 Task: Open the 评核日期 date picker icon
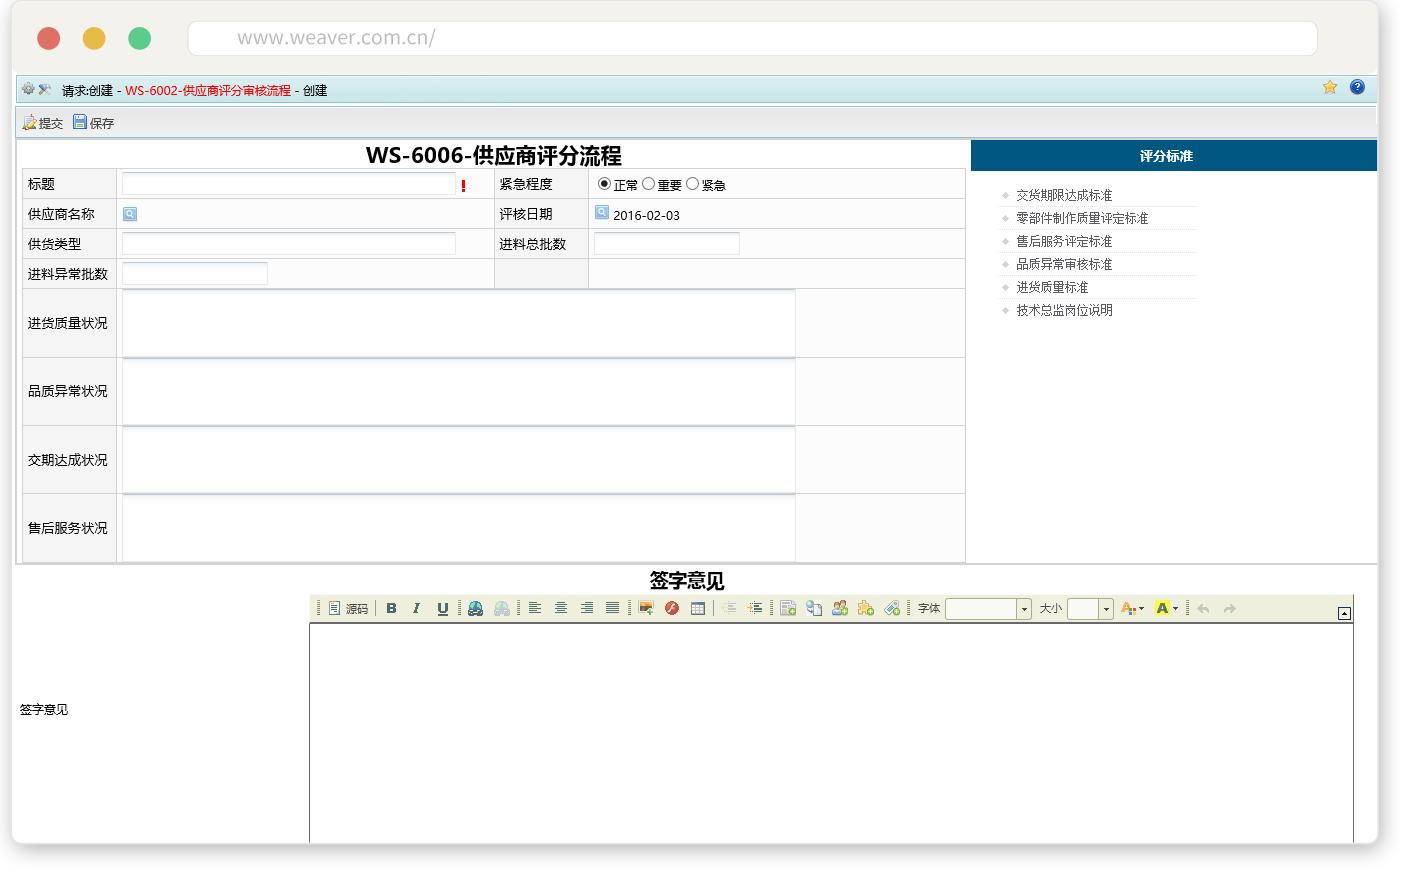602,213
